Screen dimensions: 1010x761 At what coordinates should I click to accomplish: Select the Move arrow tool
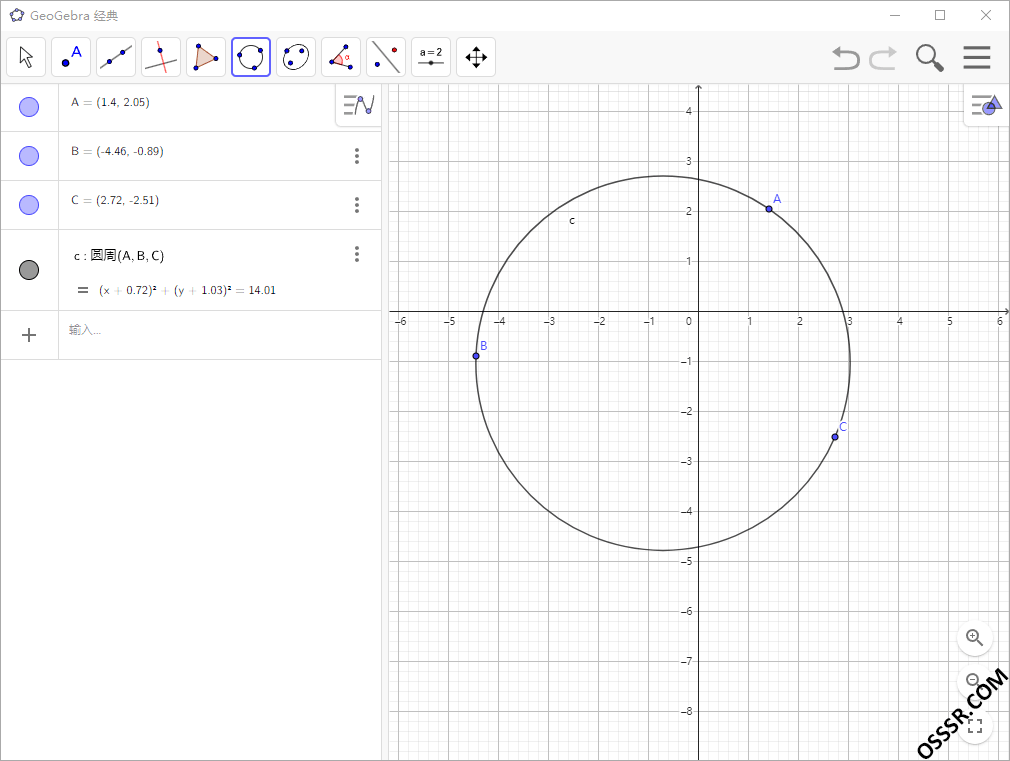(x=26, y=57)
